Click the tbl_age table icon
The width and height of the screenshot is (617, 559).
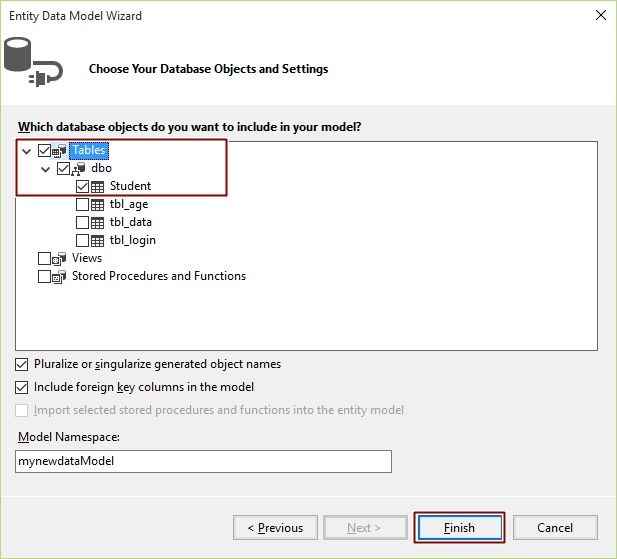coord(98,204)
